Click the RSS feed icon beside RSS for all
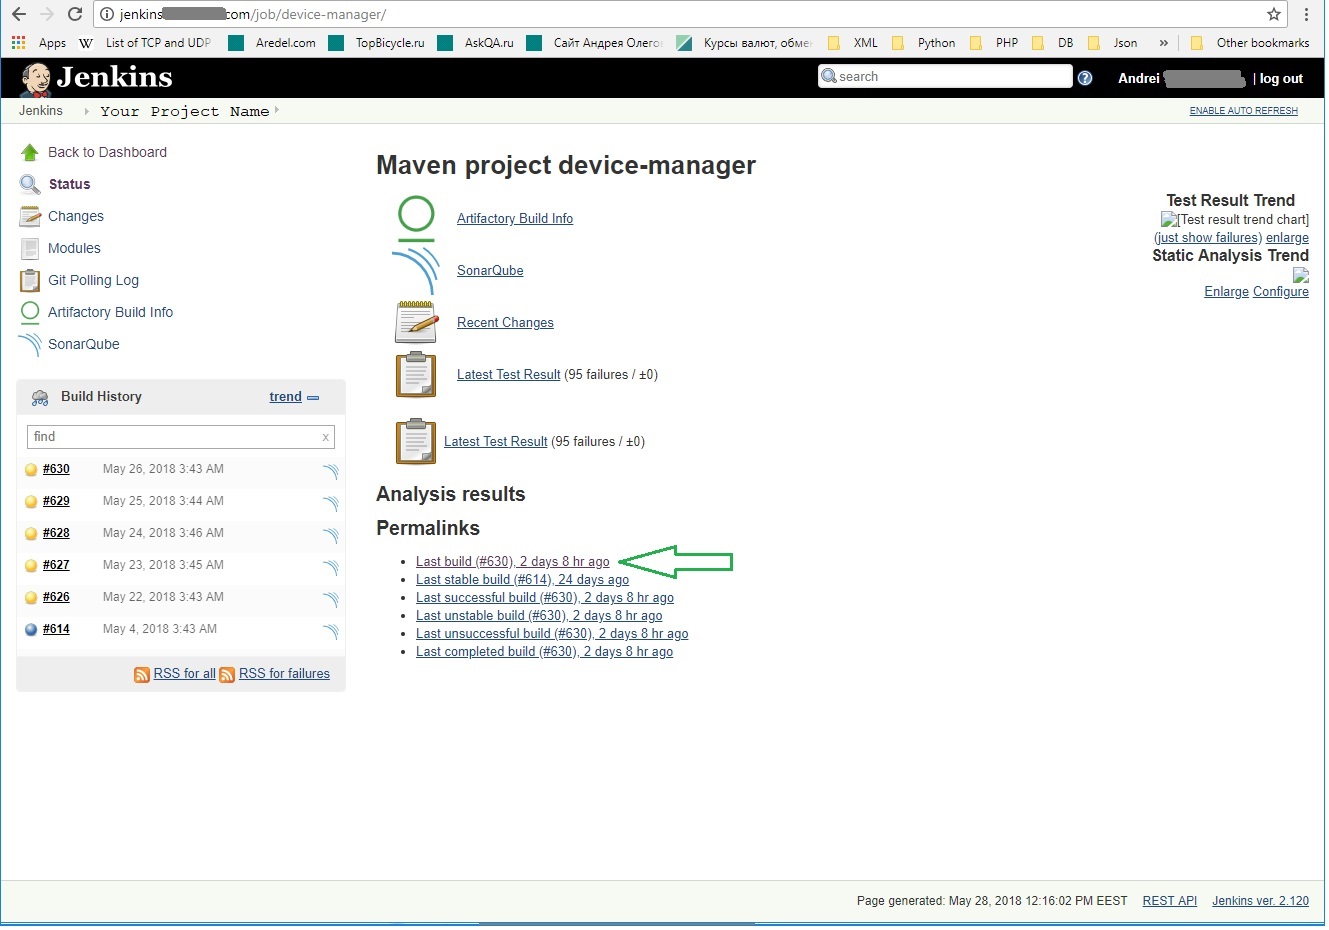The image size is (1329, 930). pos(142,675)
